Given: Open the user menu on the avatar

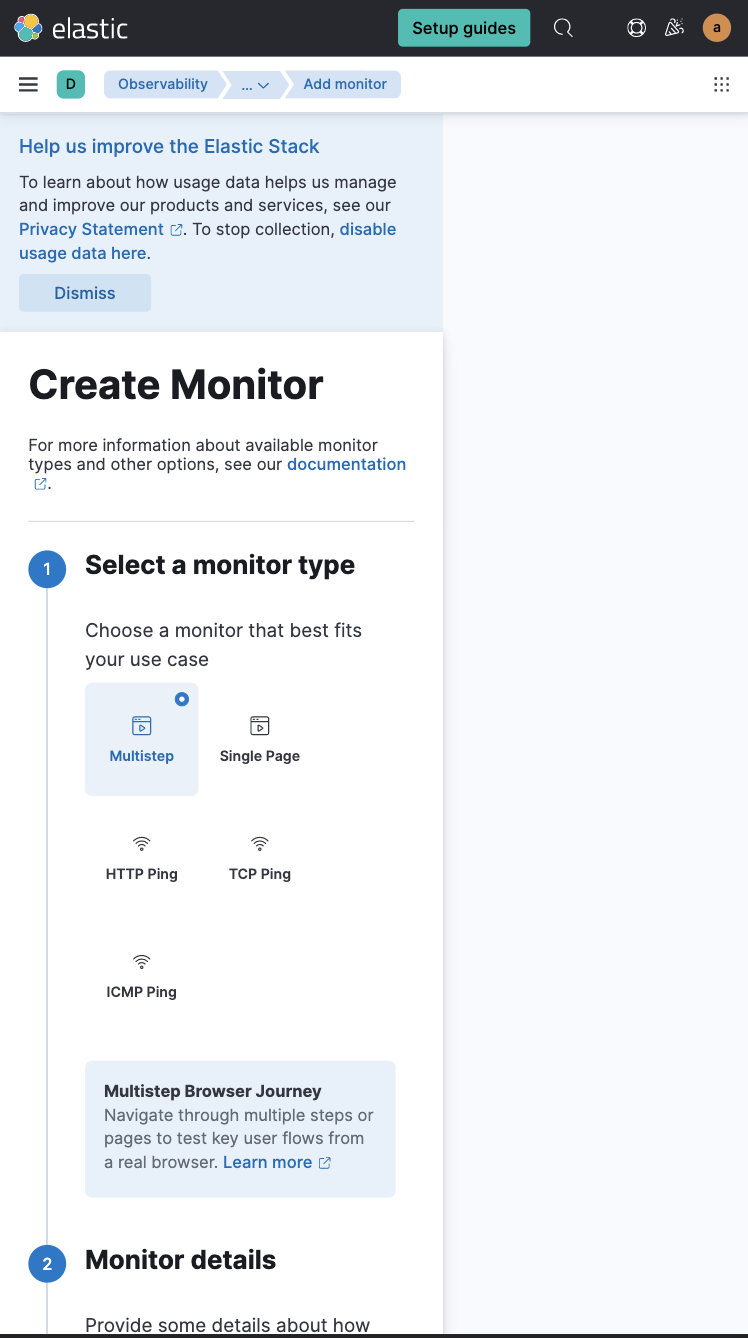Looking at the screenshot, I should 717,27.
